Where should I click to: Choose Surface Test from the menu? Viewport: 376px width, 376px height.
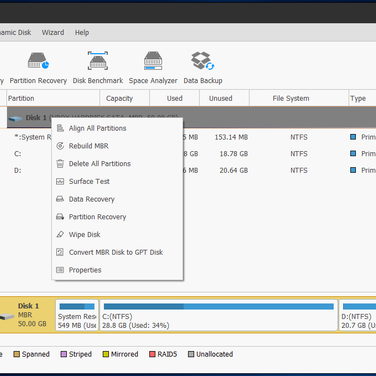[117, 181]
